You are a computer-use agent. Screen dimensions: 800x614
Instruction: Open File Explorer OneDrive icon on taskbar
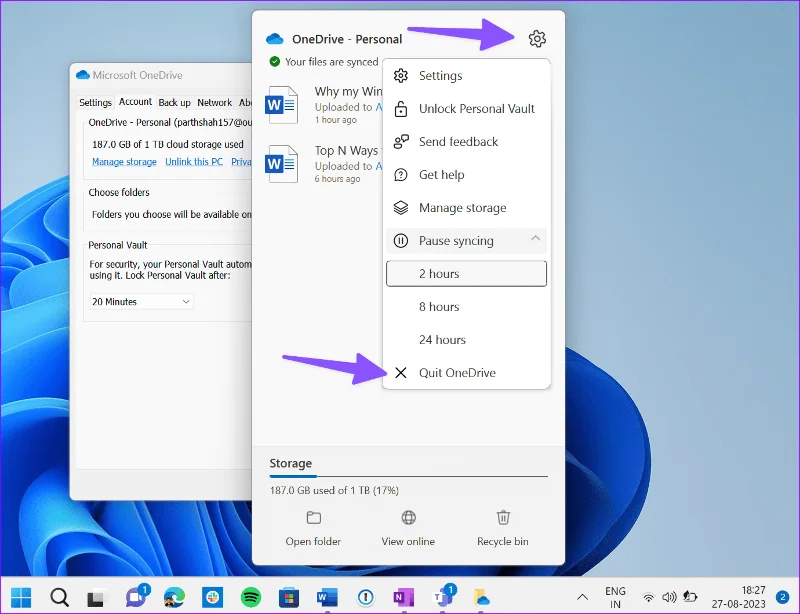(x=481, y=597)
